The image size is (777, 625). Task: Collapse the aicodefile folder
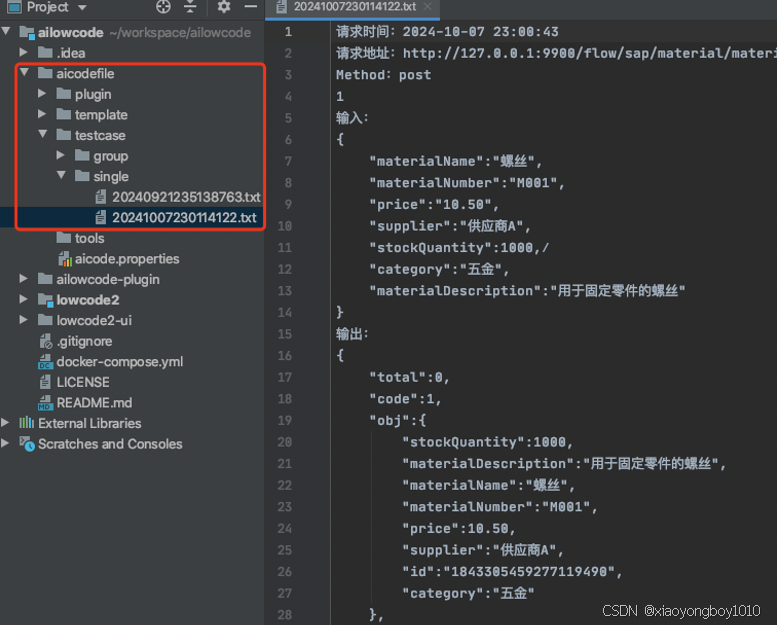[24, 73]
